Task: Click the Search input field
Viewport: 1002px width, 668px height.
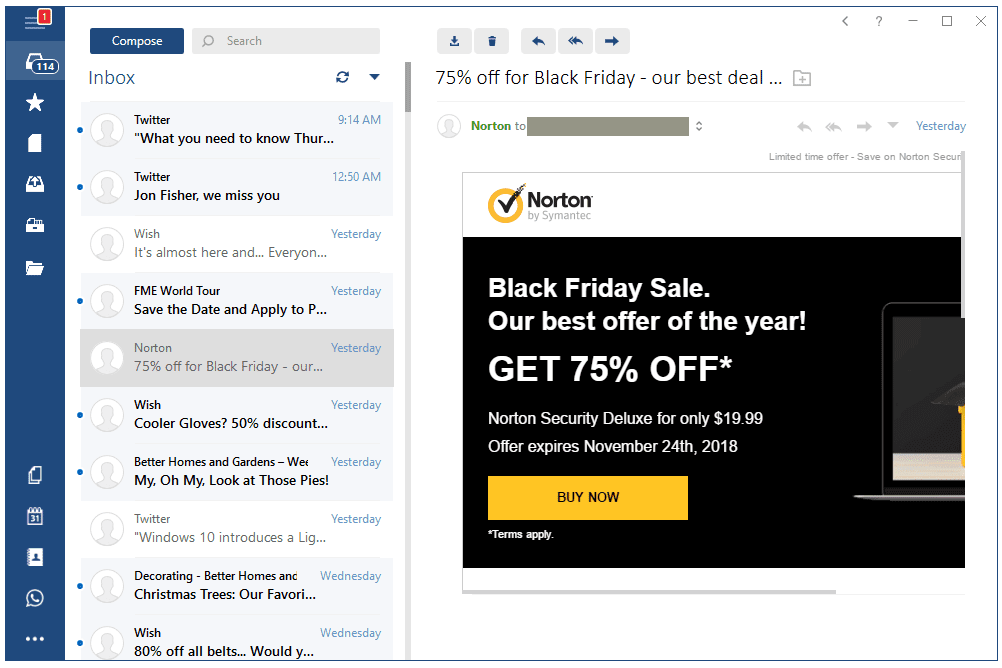Action: coord(286,41)
